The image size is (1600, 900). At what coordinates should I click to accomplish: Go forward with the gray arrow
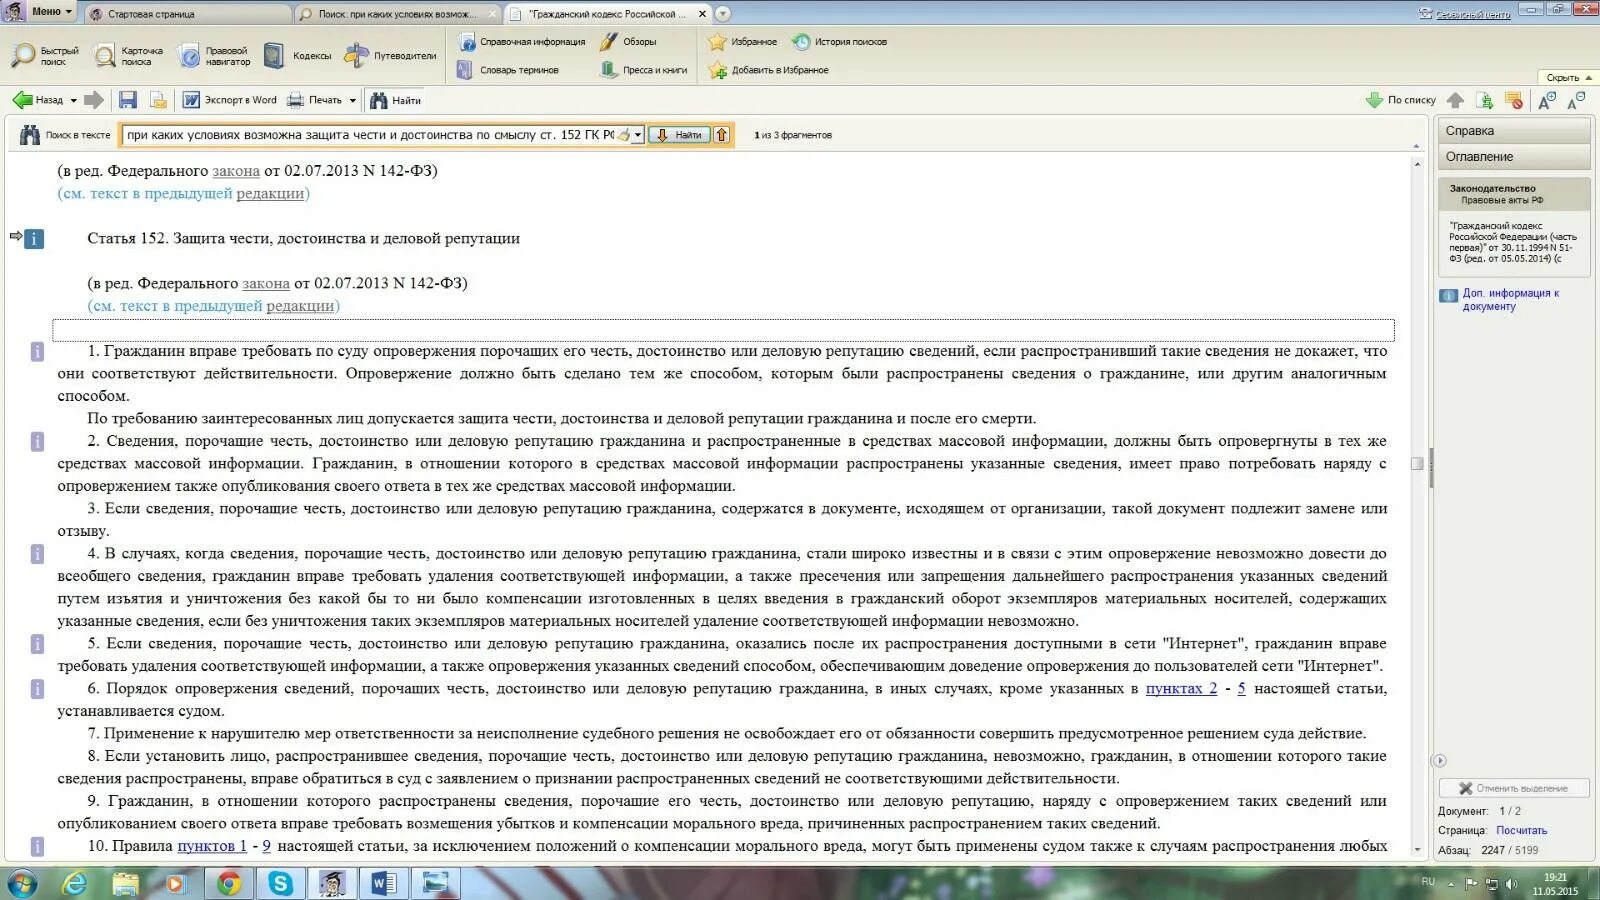93,100
